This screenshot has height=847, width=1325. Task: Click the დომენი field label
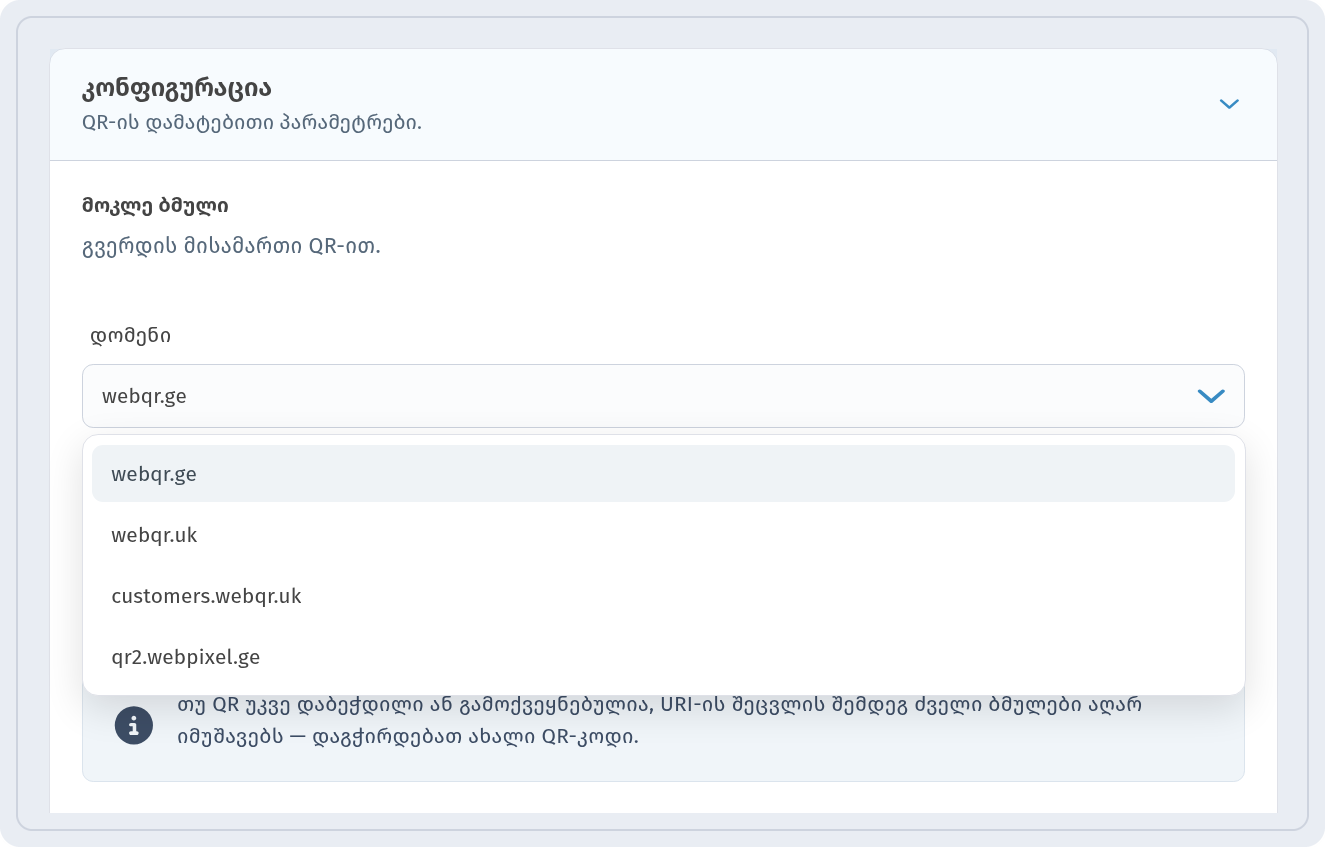131,336
